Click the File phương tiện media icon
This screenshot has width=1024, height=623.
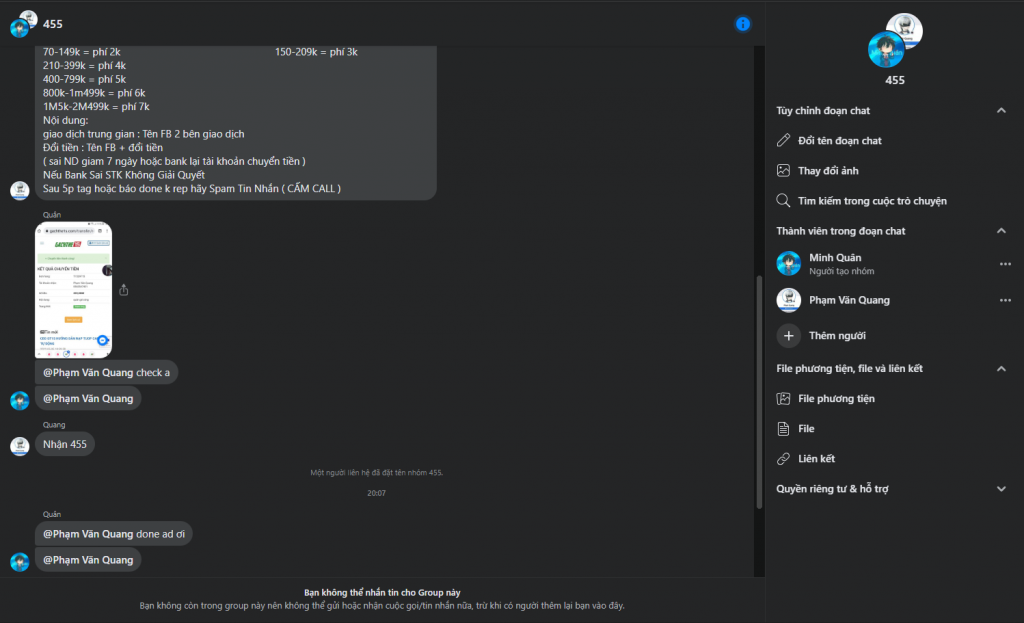point(784,399)
